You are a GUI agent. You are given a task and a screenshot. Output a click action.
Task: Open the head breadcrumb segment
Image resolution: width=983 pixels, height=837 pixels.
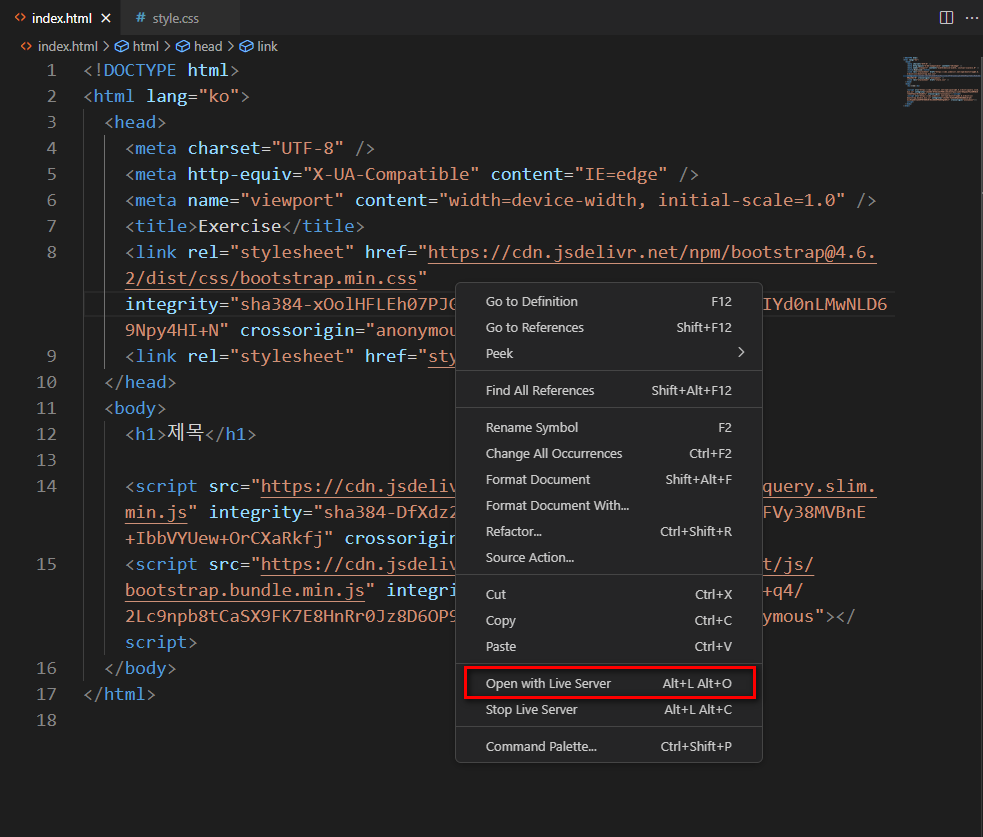[x=208, y=46]
